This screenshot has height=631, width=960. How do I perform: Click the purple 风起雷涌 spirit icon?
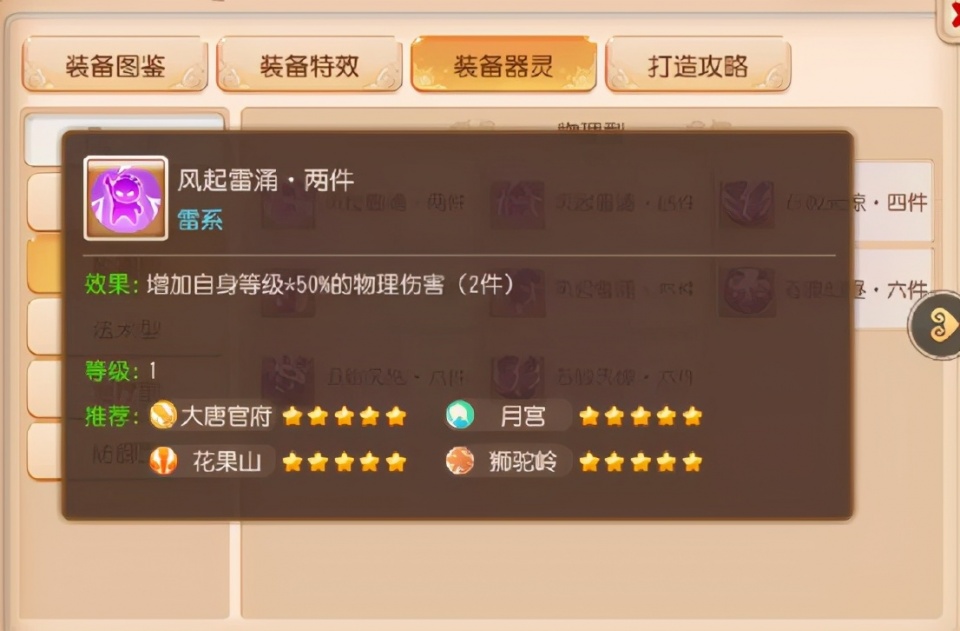click(126, 198)
